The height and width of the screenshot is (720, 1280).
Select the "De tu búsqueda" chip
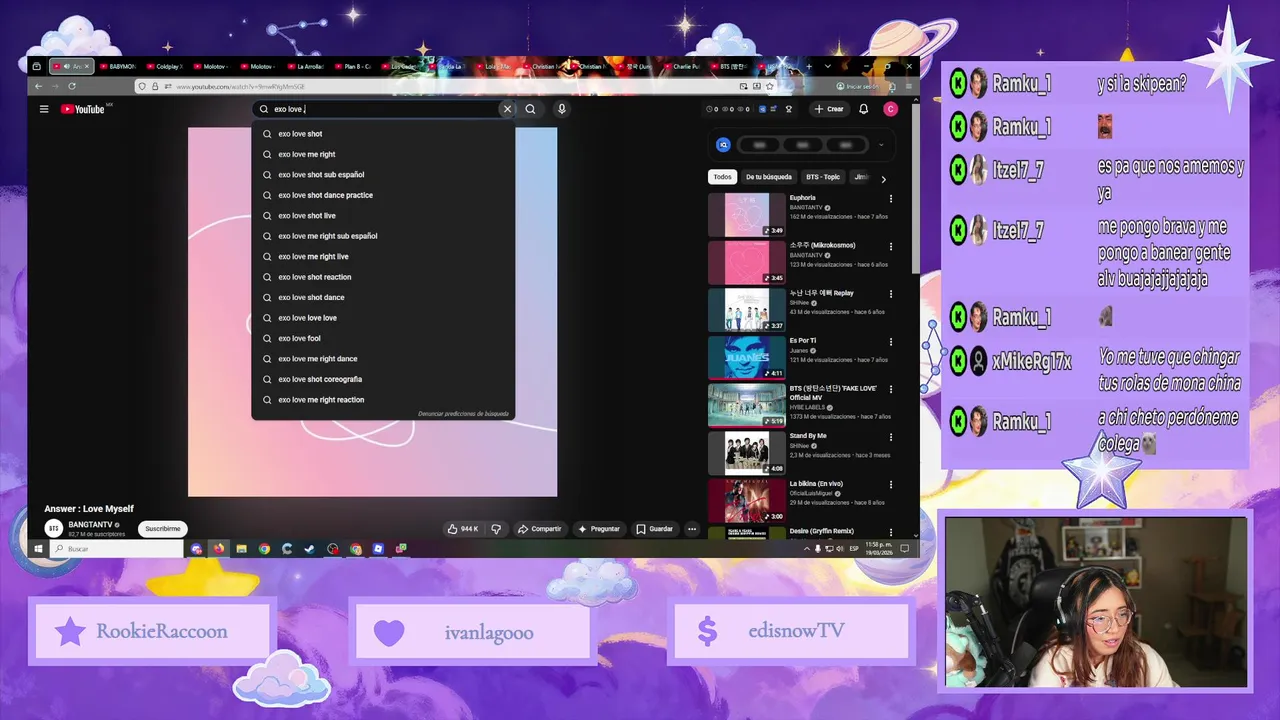point(769,177)
